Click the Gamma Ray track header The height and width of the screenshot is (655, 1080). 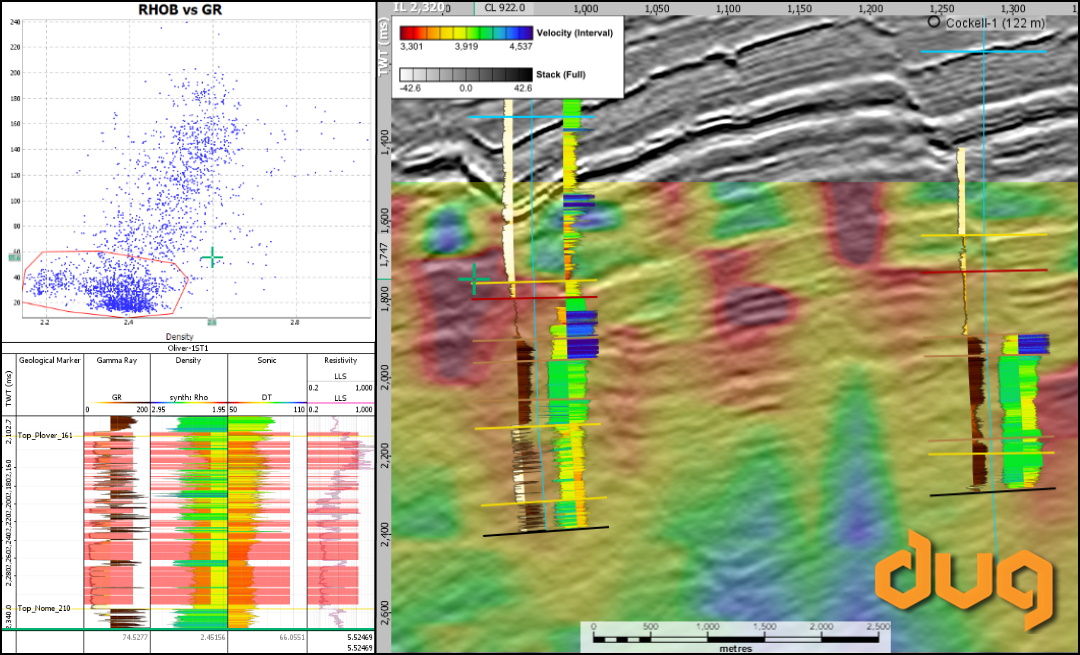(116, 358)
